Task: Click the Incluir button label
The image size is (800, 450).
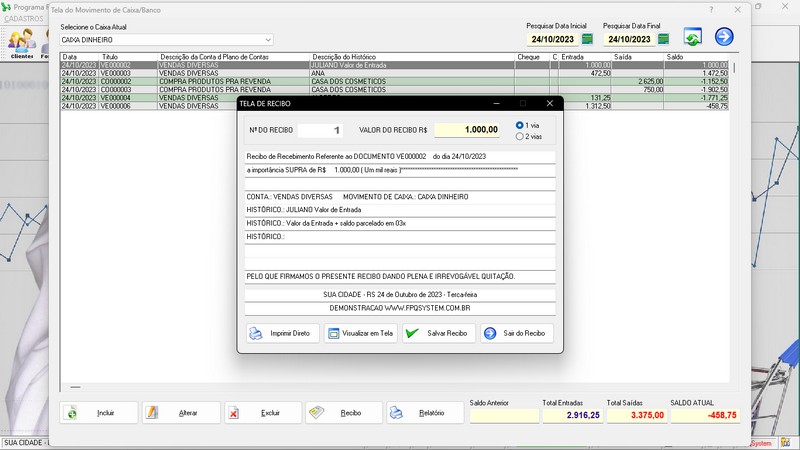Action: point(106,413)
